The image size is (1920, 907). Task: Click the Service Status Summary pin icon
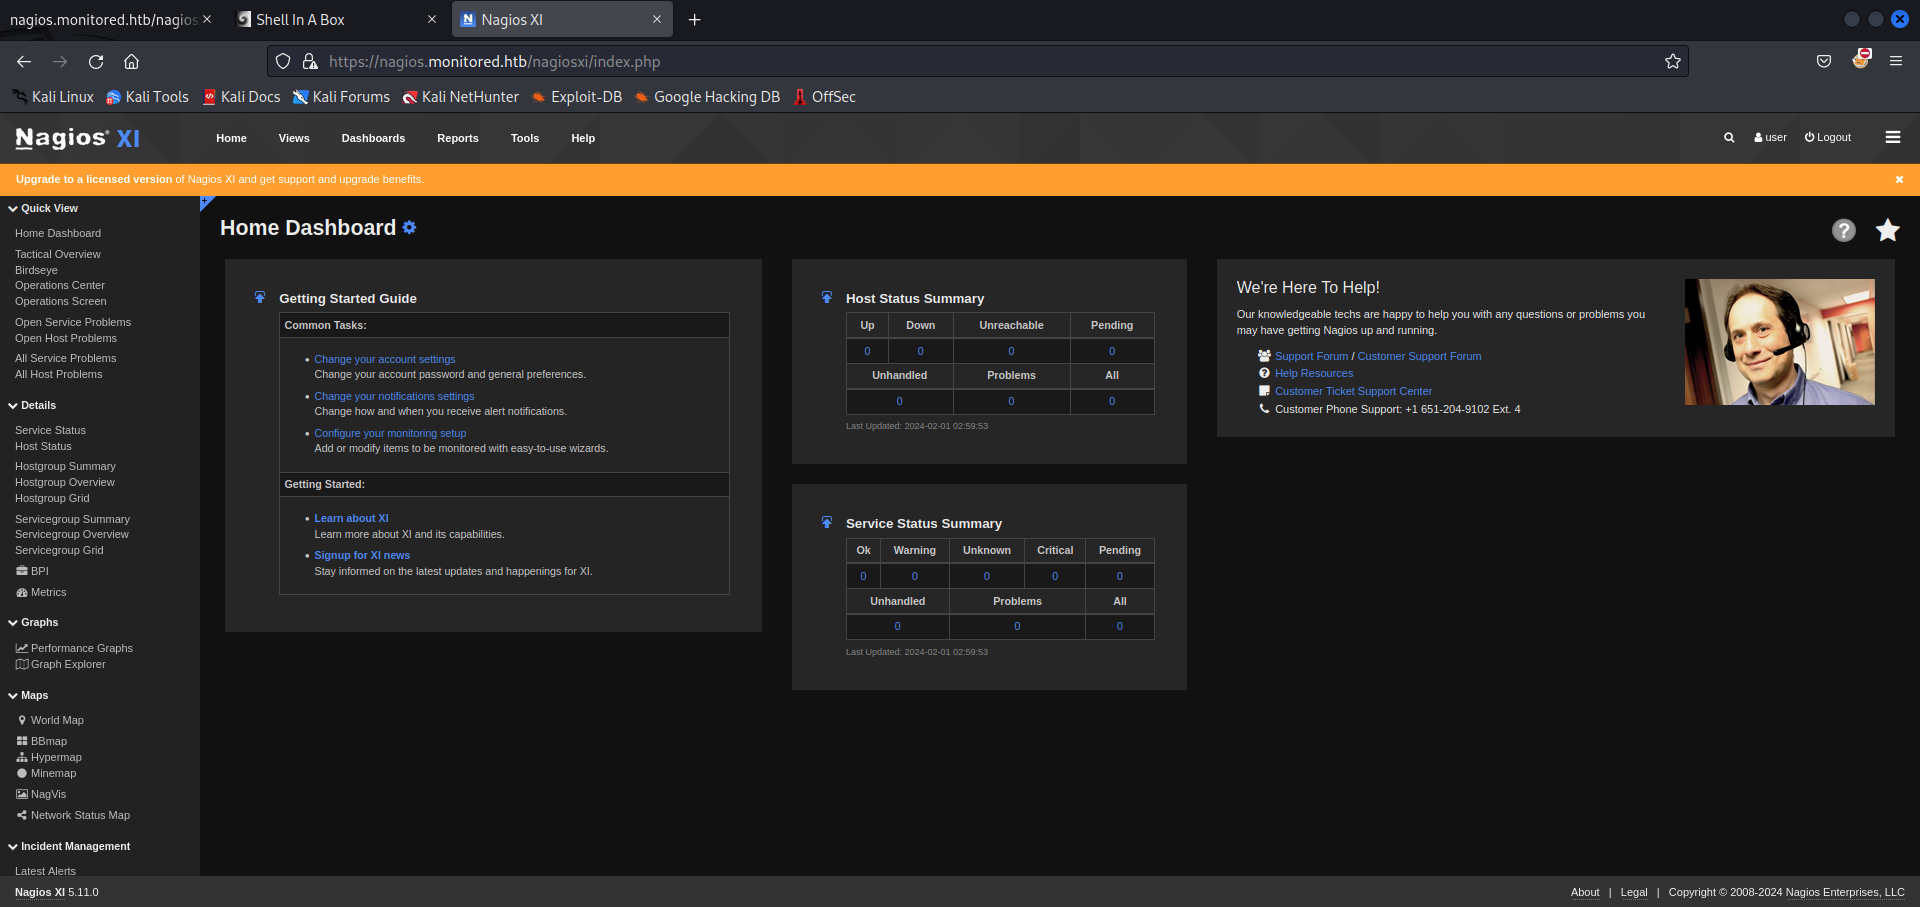pyautogui.click(x=827, y=522)
